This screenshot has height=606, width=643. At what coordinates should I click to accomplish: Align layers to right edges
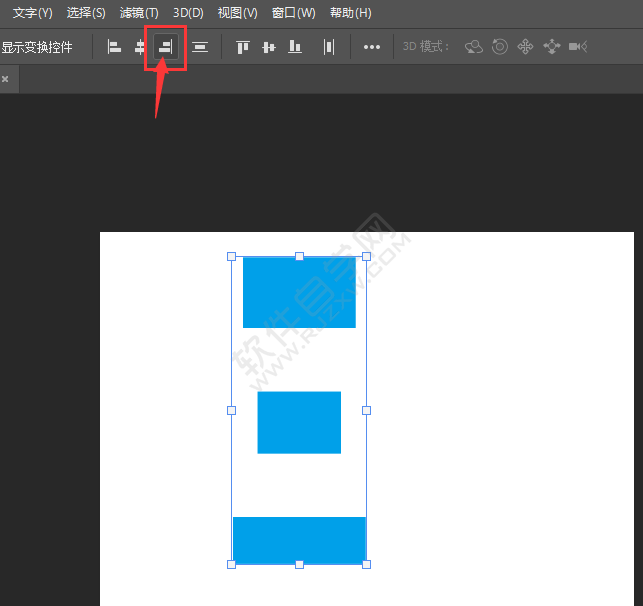click(166, 47)
